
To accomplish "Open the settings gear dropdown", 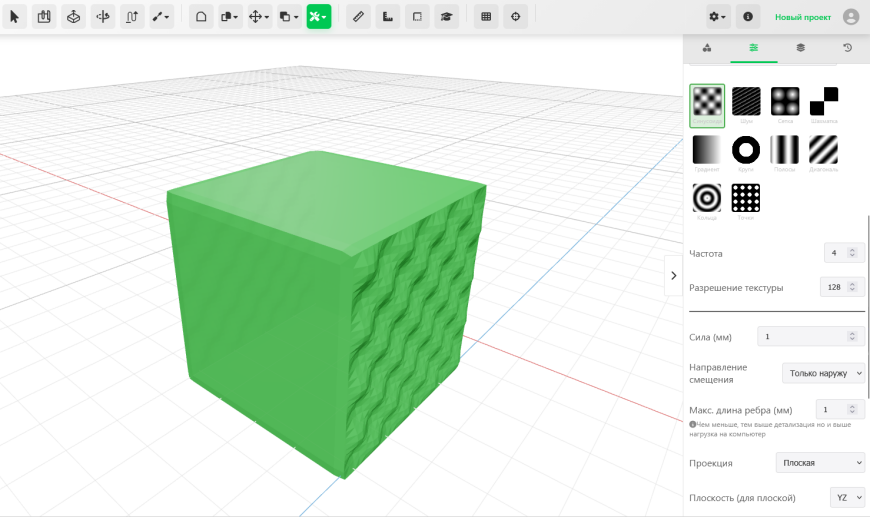I will click(717, 17).
